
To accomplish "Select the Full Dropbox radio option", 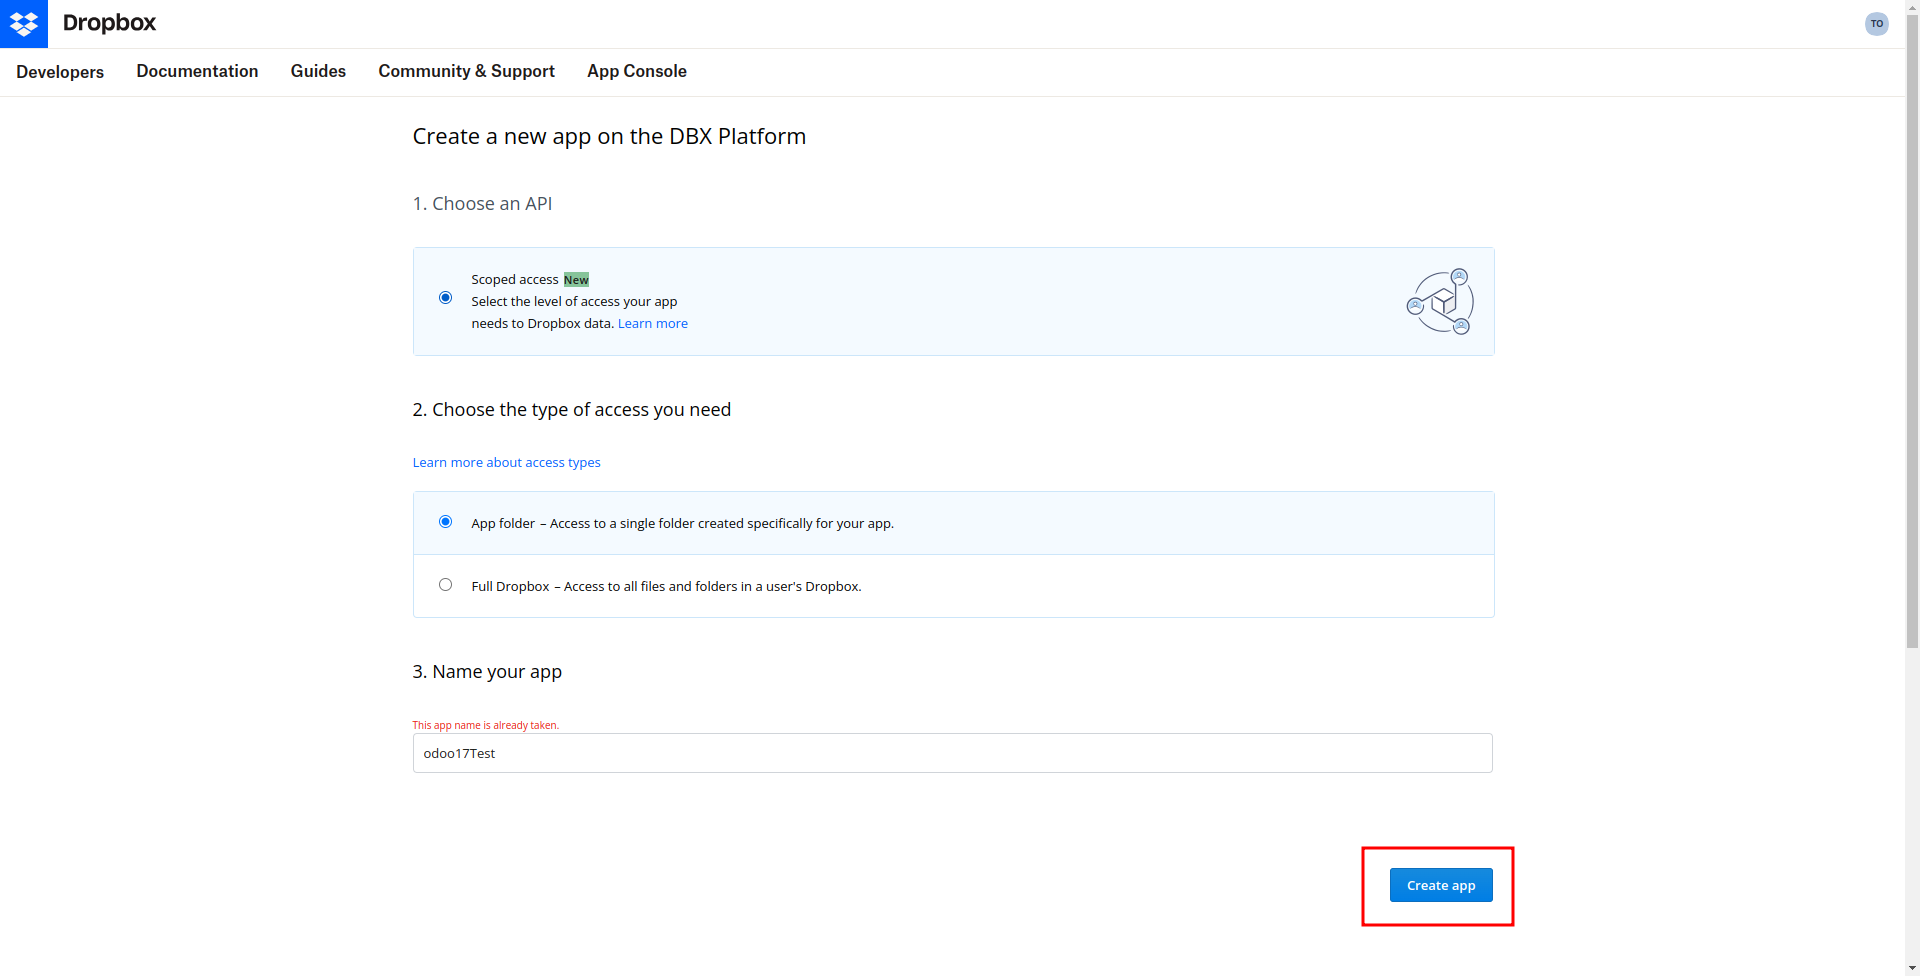I will click(445, 585).
